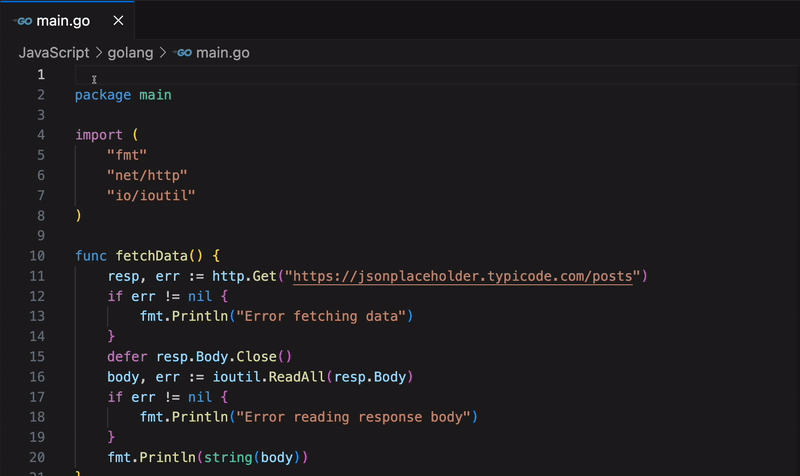Click the "net/http" import string

click(x=147, y=175)
